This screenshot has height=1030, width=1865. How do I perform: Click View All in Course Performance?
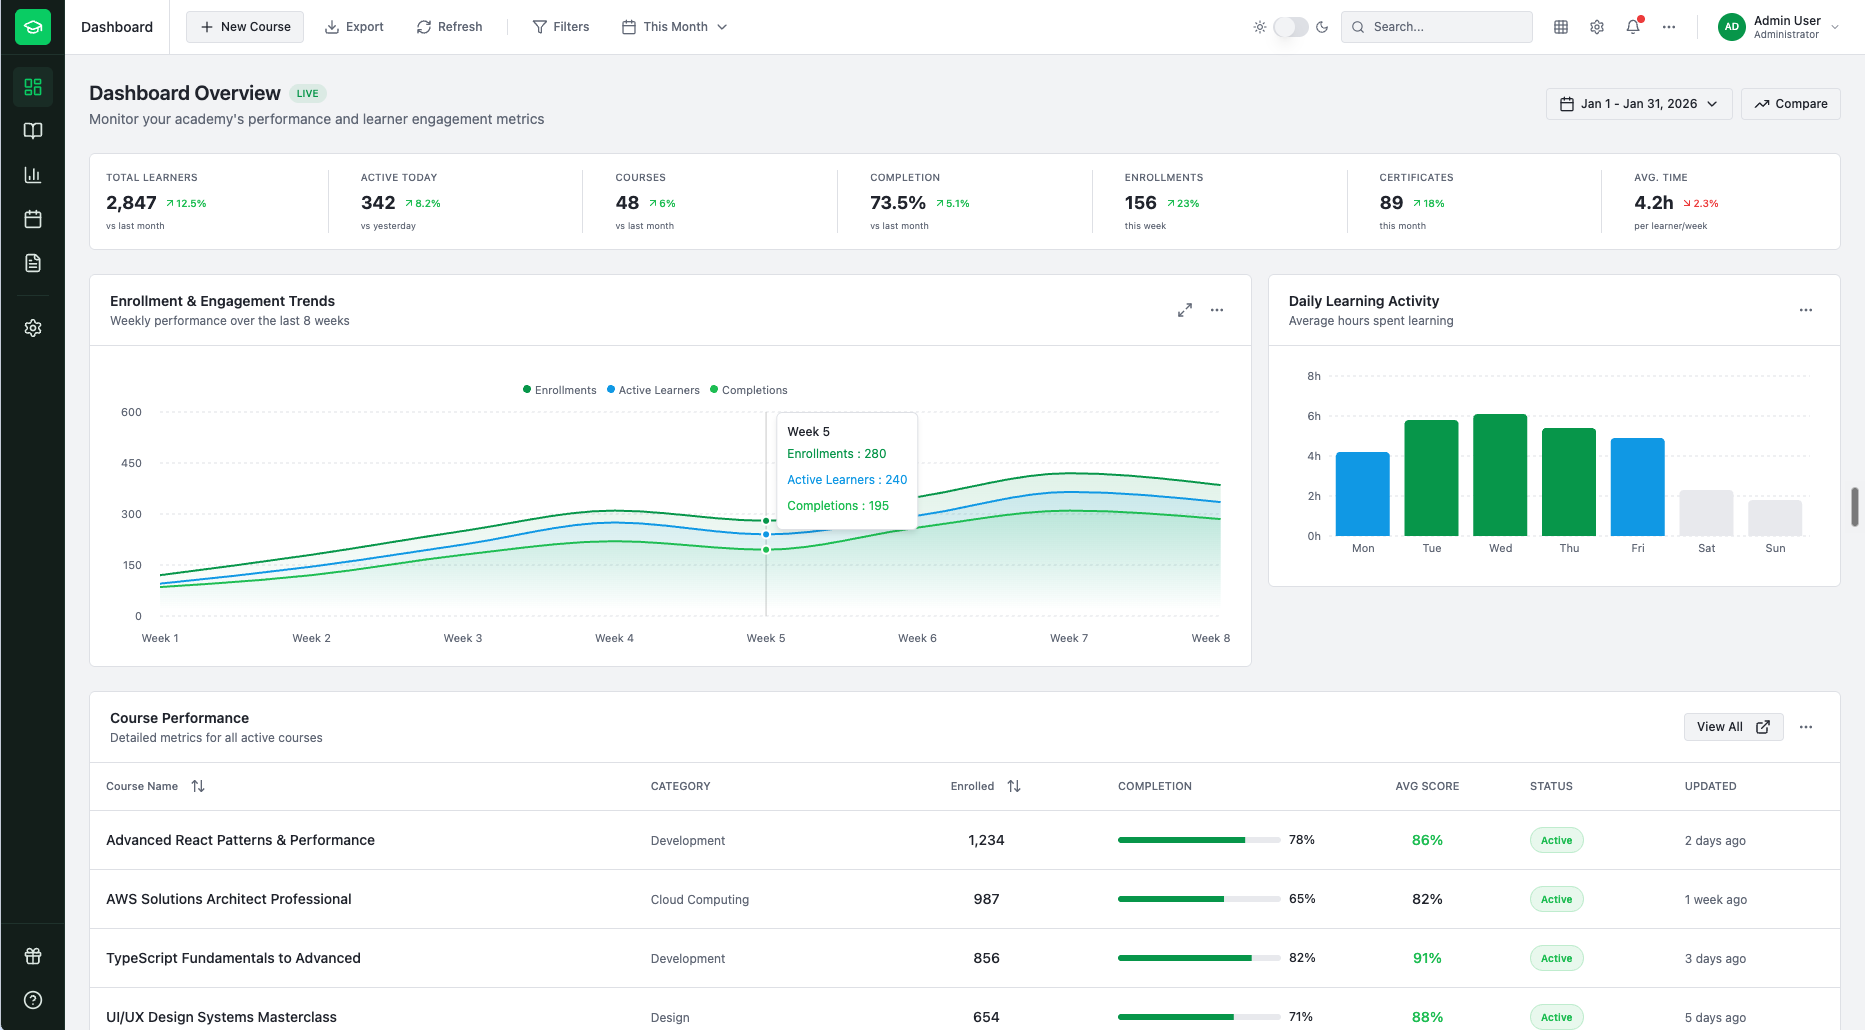tap(1734, 727)
